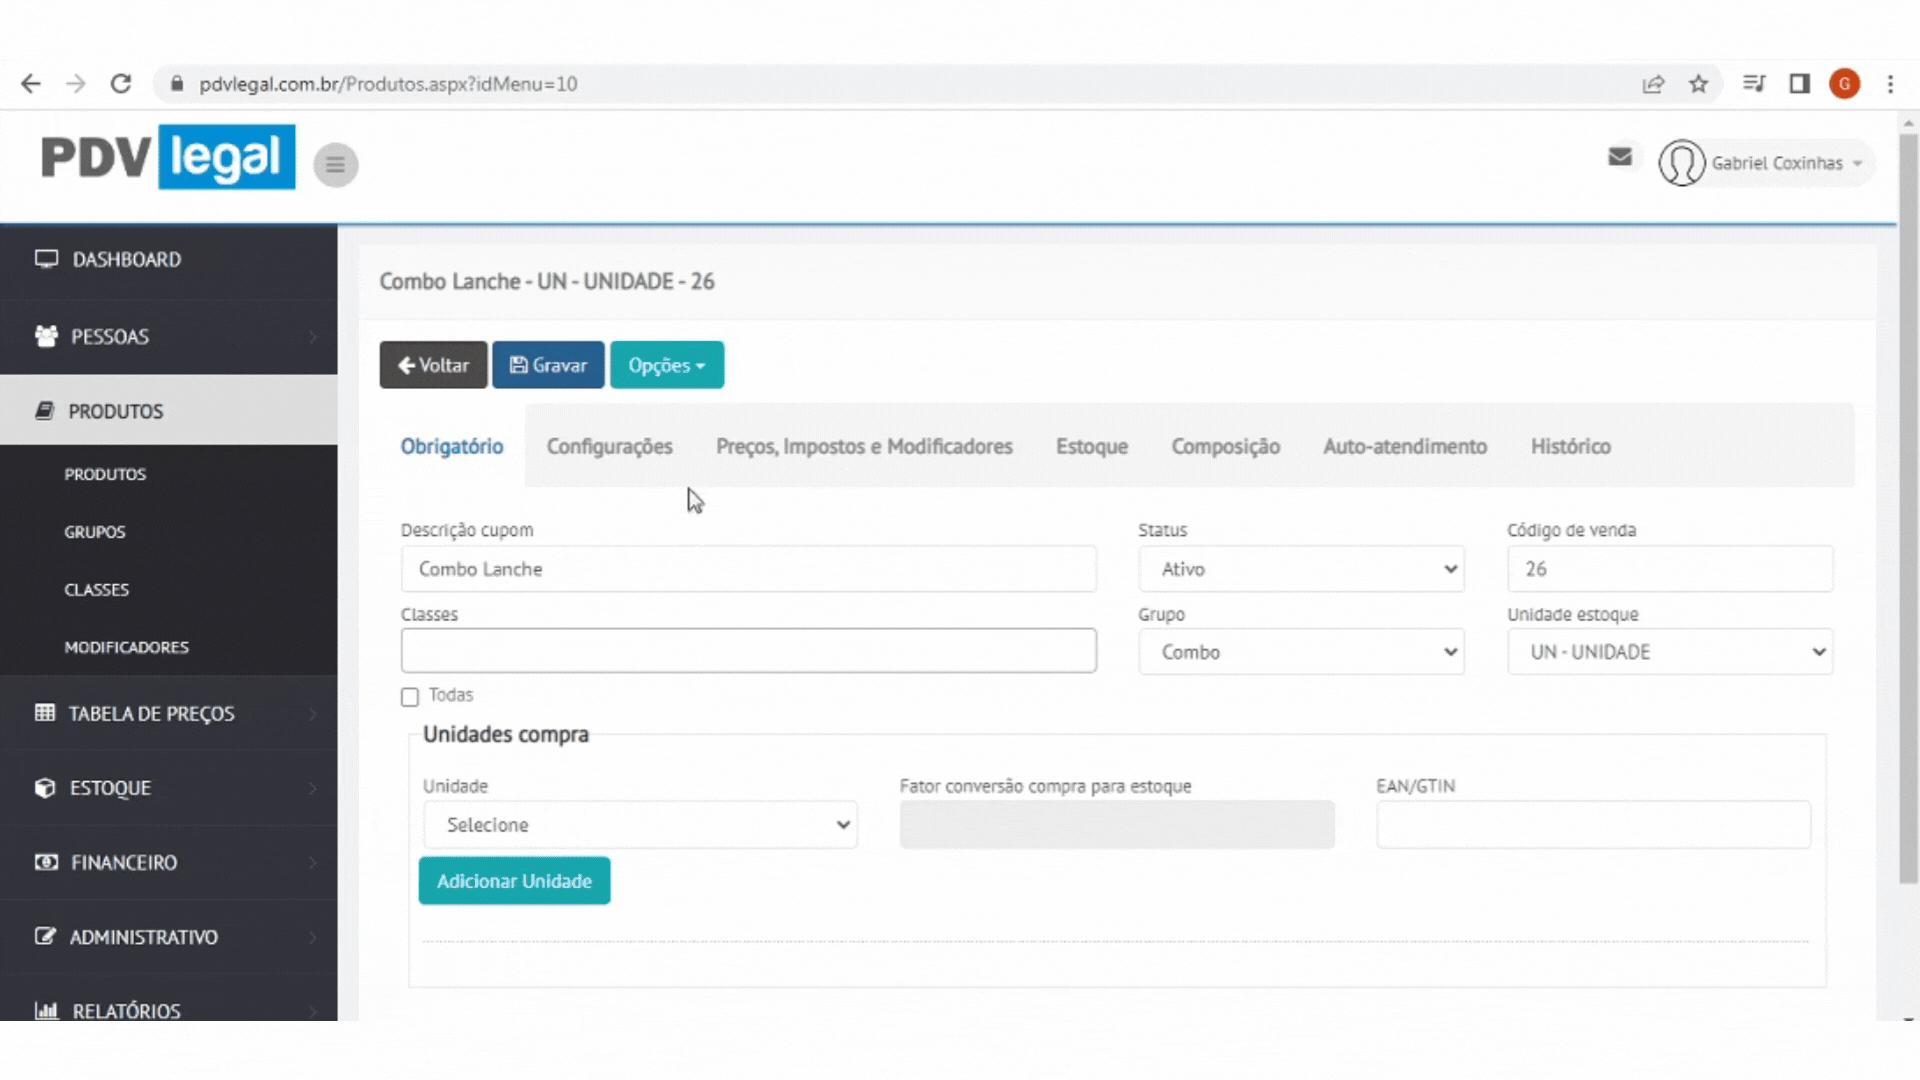The height and width of the screenshot is (1080, 1920).
Task: Click the Estoque box icon in sidebar
Action: click(x=45, y=788)
